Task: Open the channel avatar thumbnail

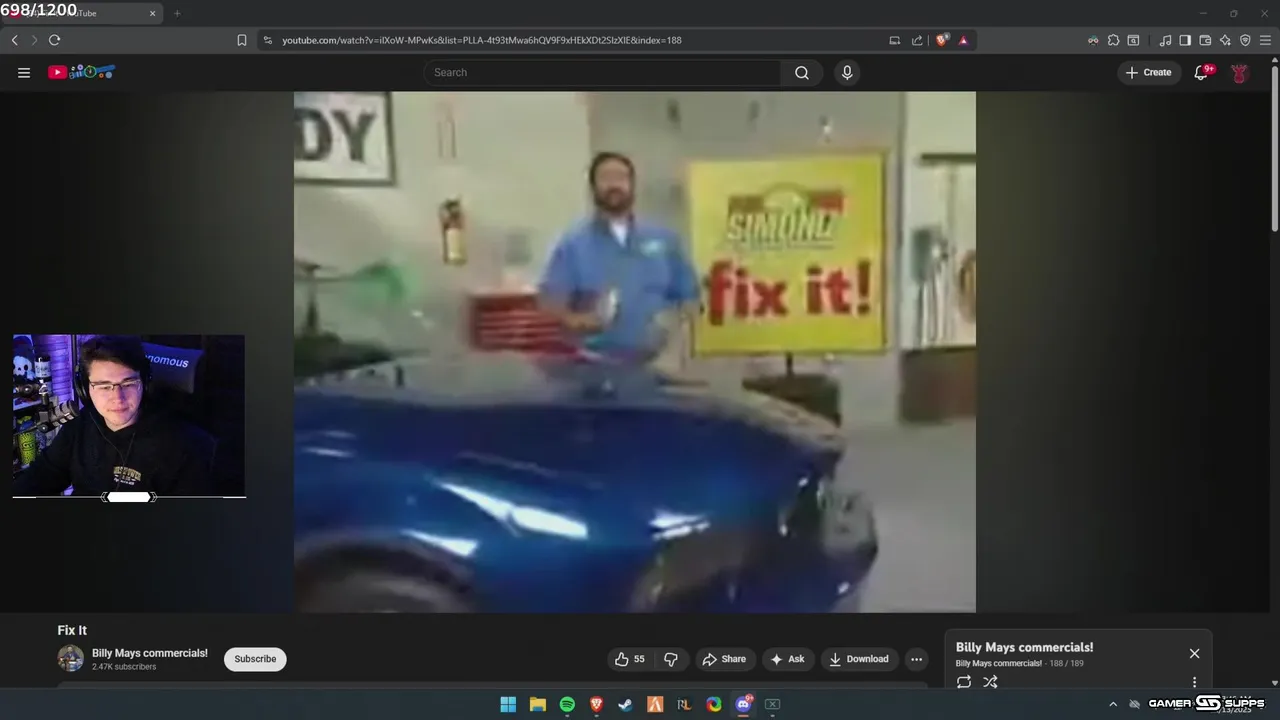Action: point(71,659)
